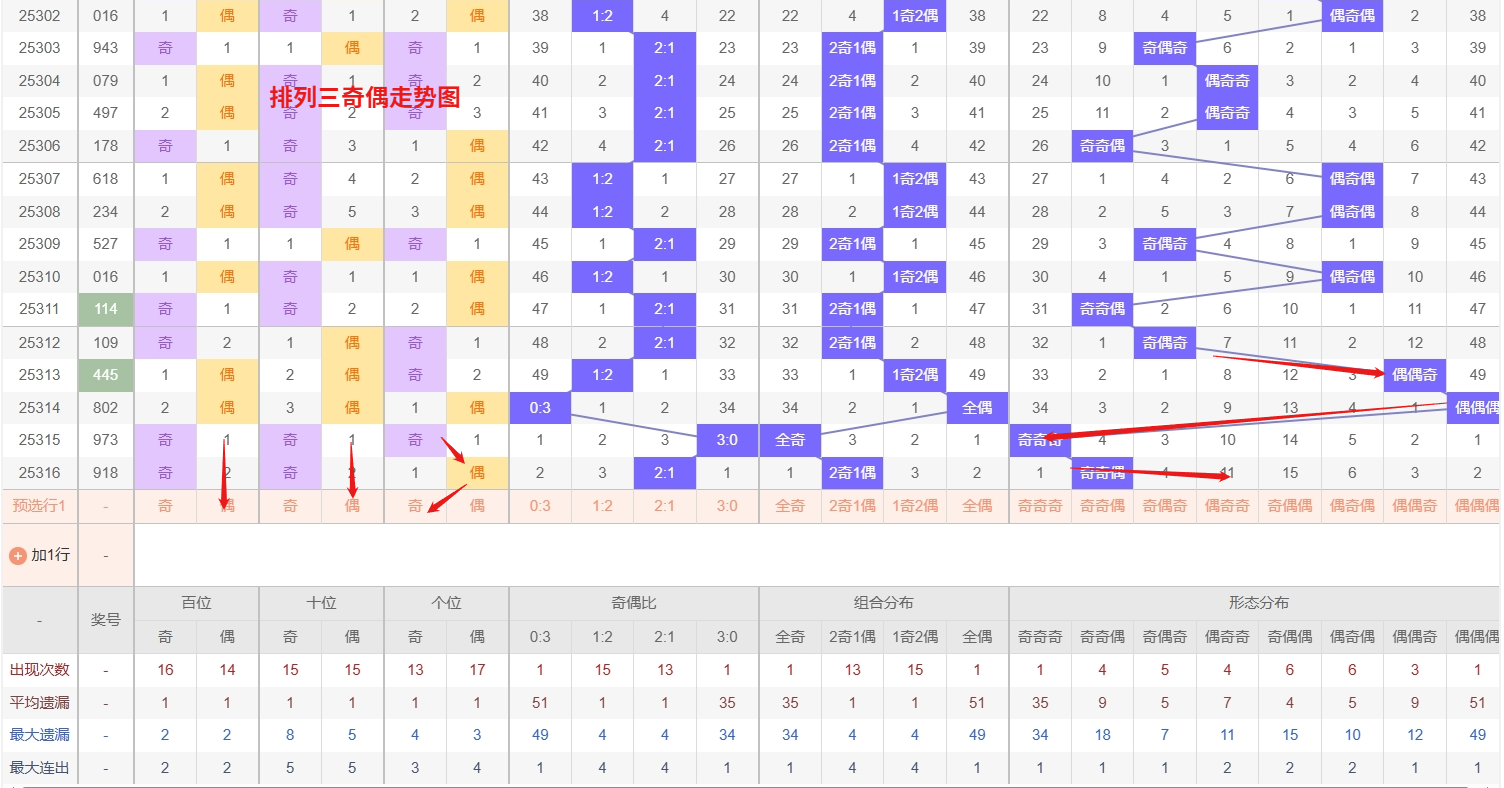Click the green 445 number in row 25313
The width and height of the screenshot is (1504, 788).
coord(106,375)
